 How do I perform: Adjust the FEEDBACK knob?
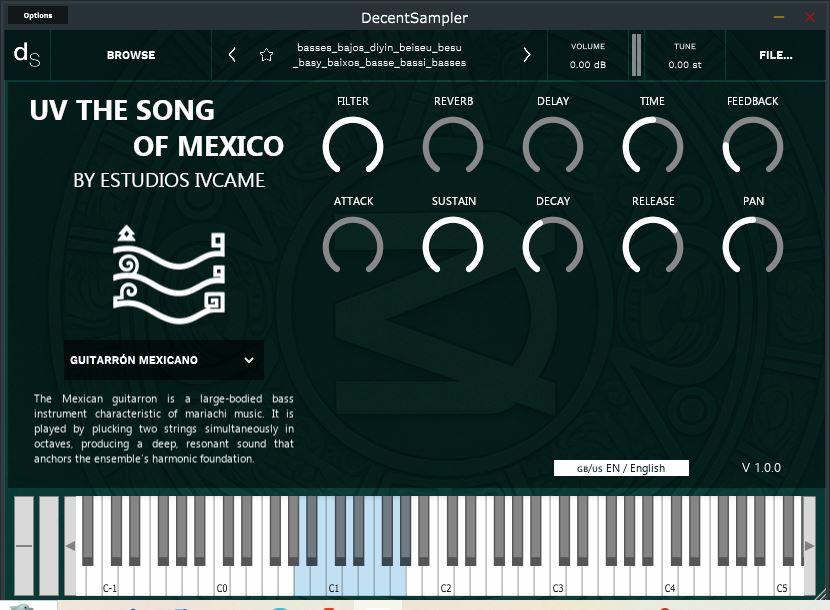point(753,147)
